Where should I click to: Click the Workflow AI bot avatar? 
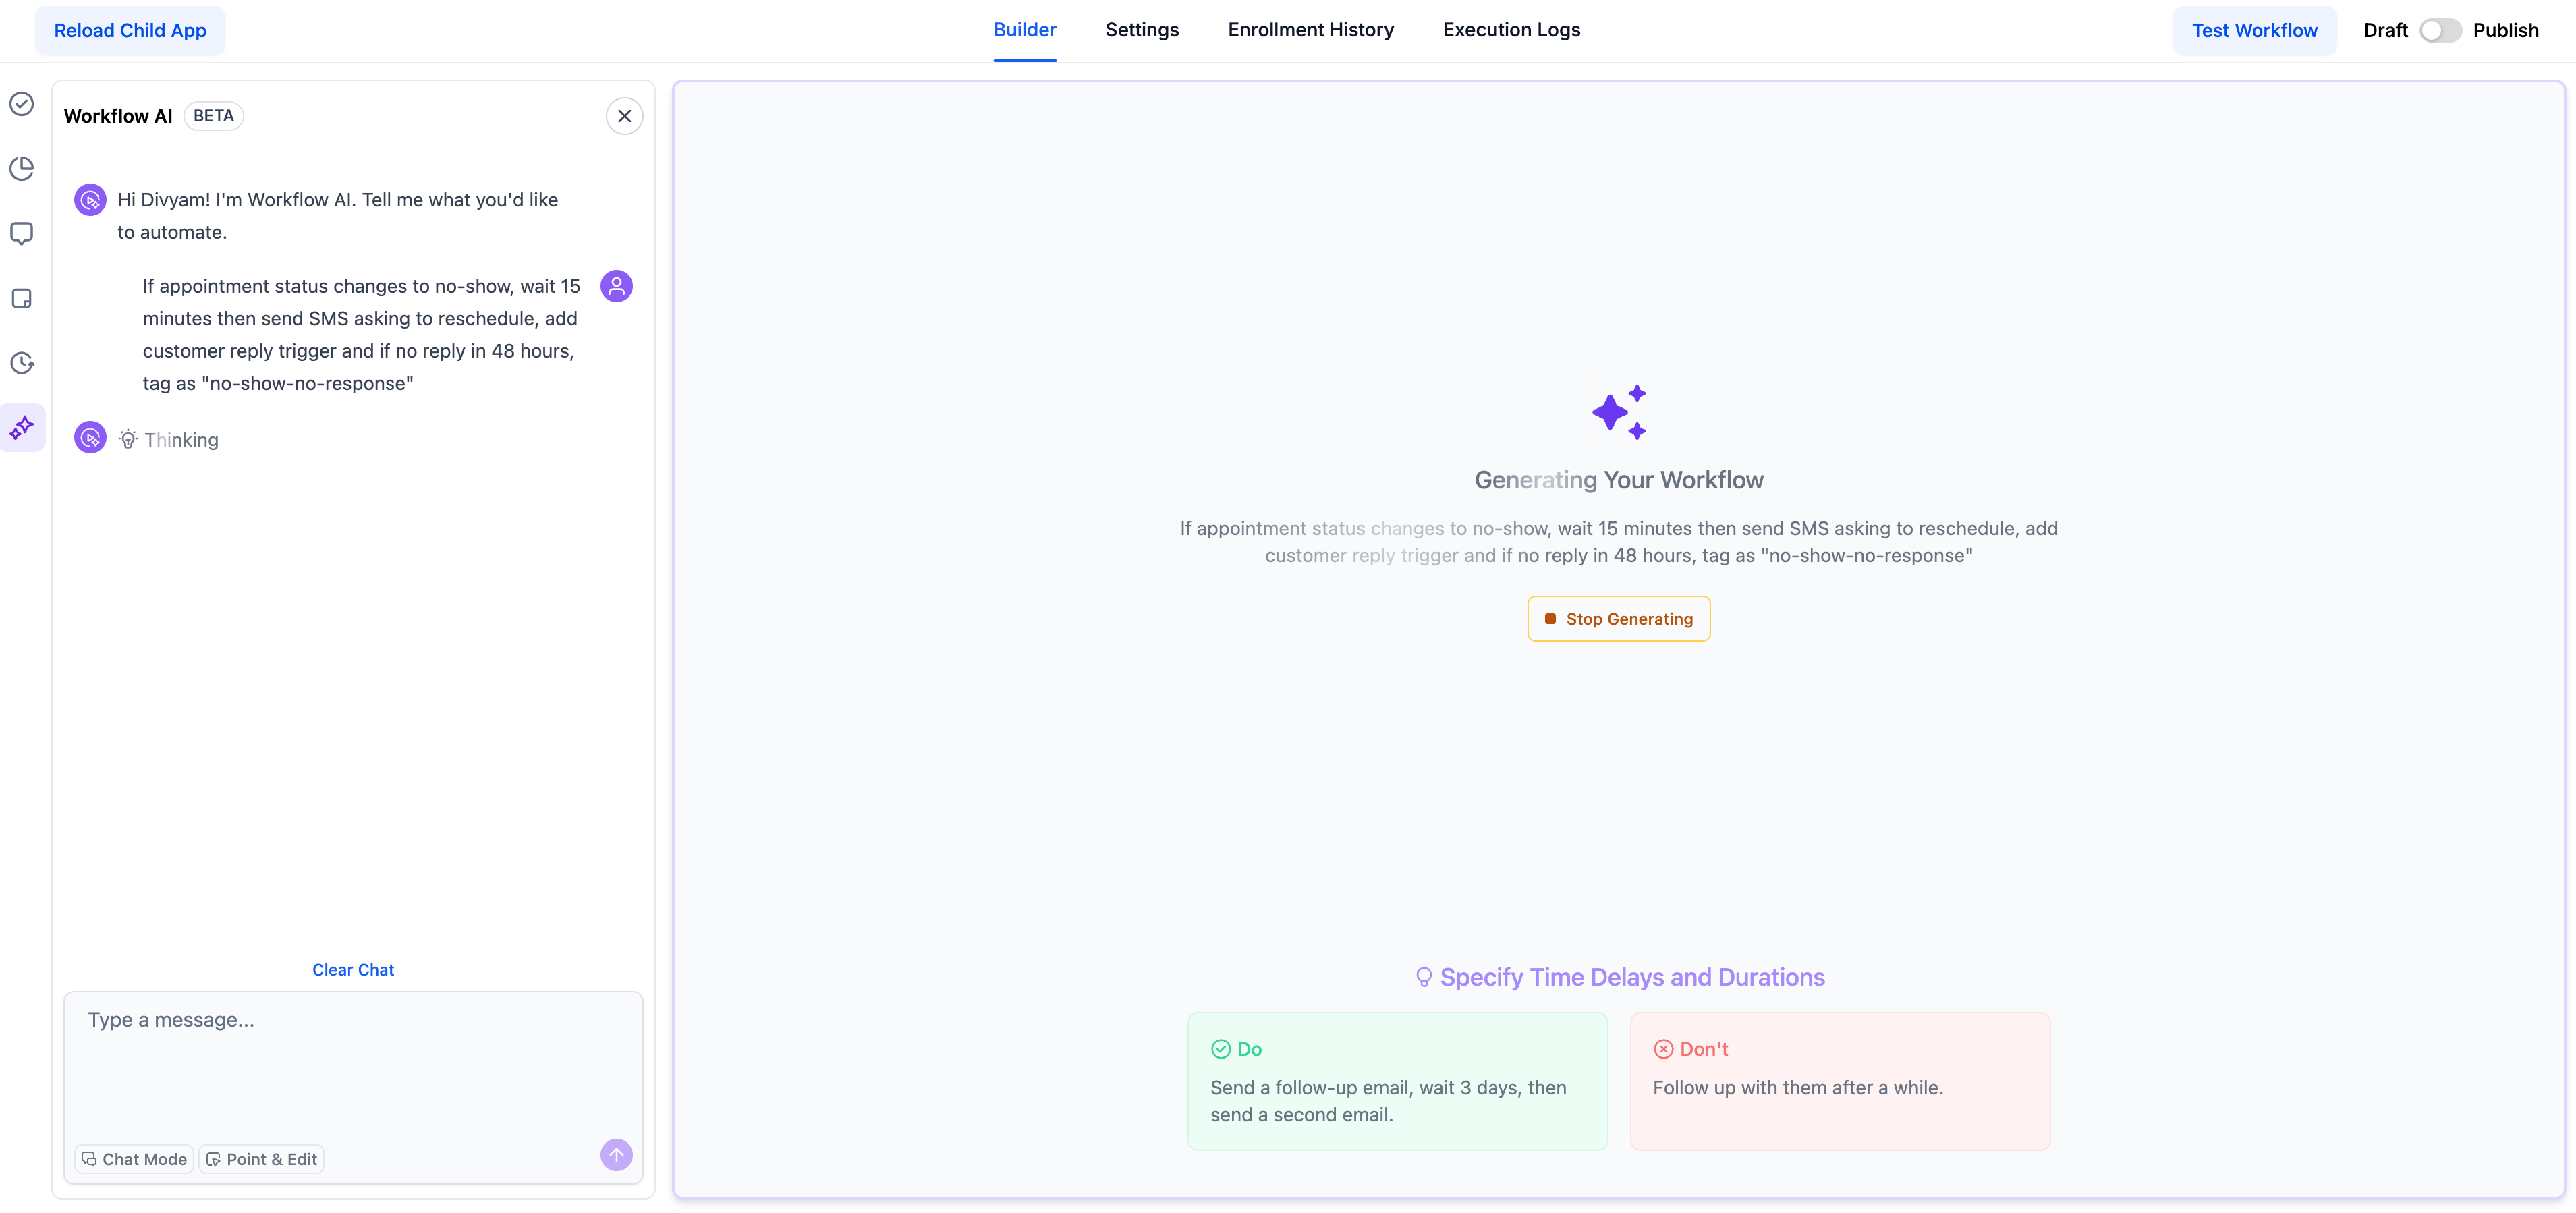90,200
